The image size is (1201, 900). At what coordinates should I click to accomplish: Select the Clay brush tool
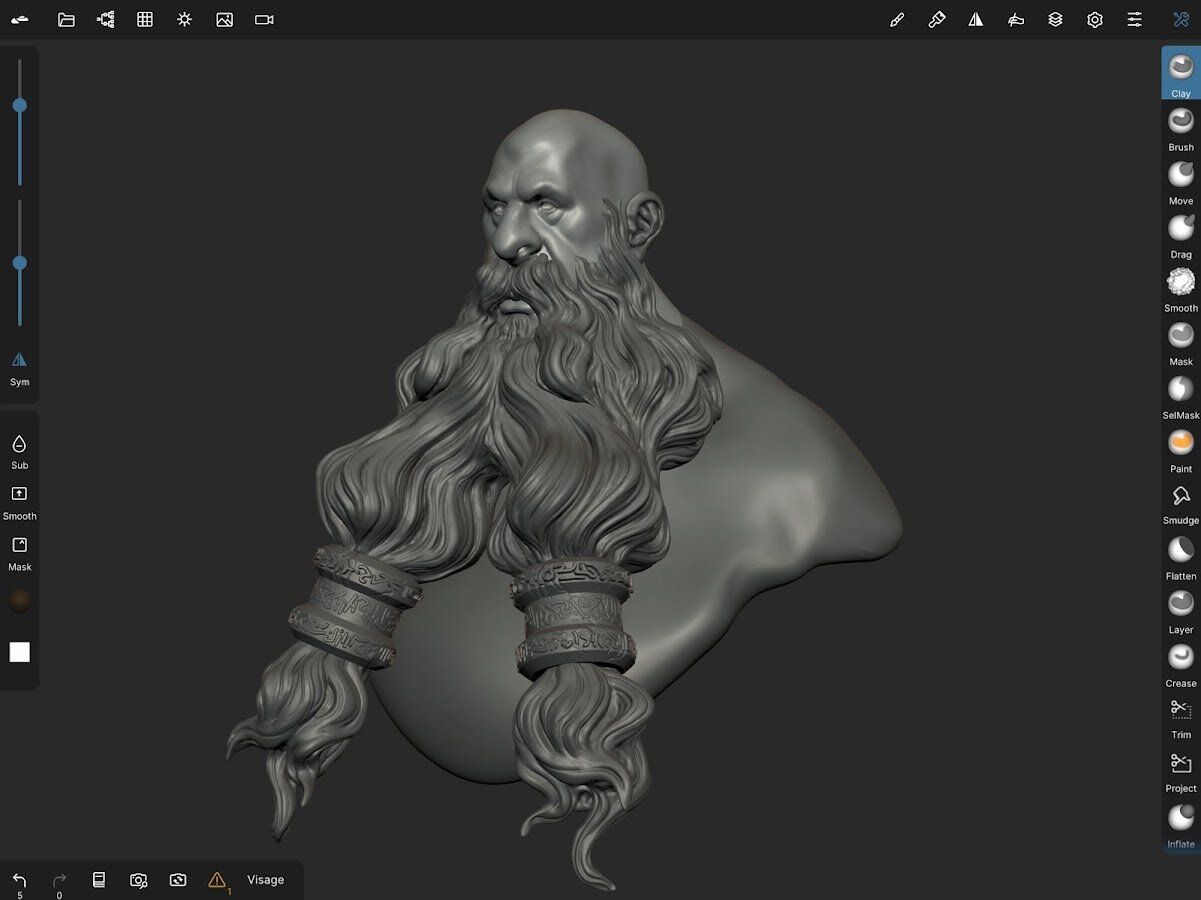1180,72
